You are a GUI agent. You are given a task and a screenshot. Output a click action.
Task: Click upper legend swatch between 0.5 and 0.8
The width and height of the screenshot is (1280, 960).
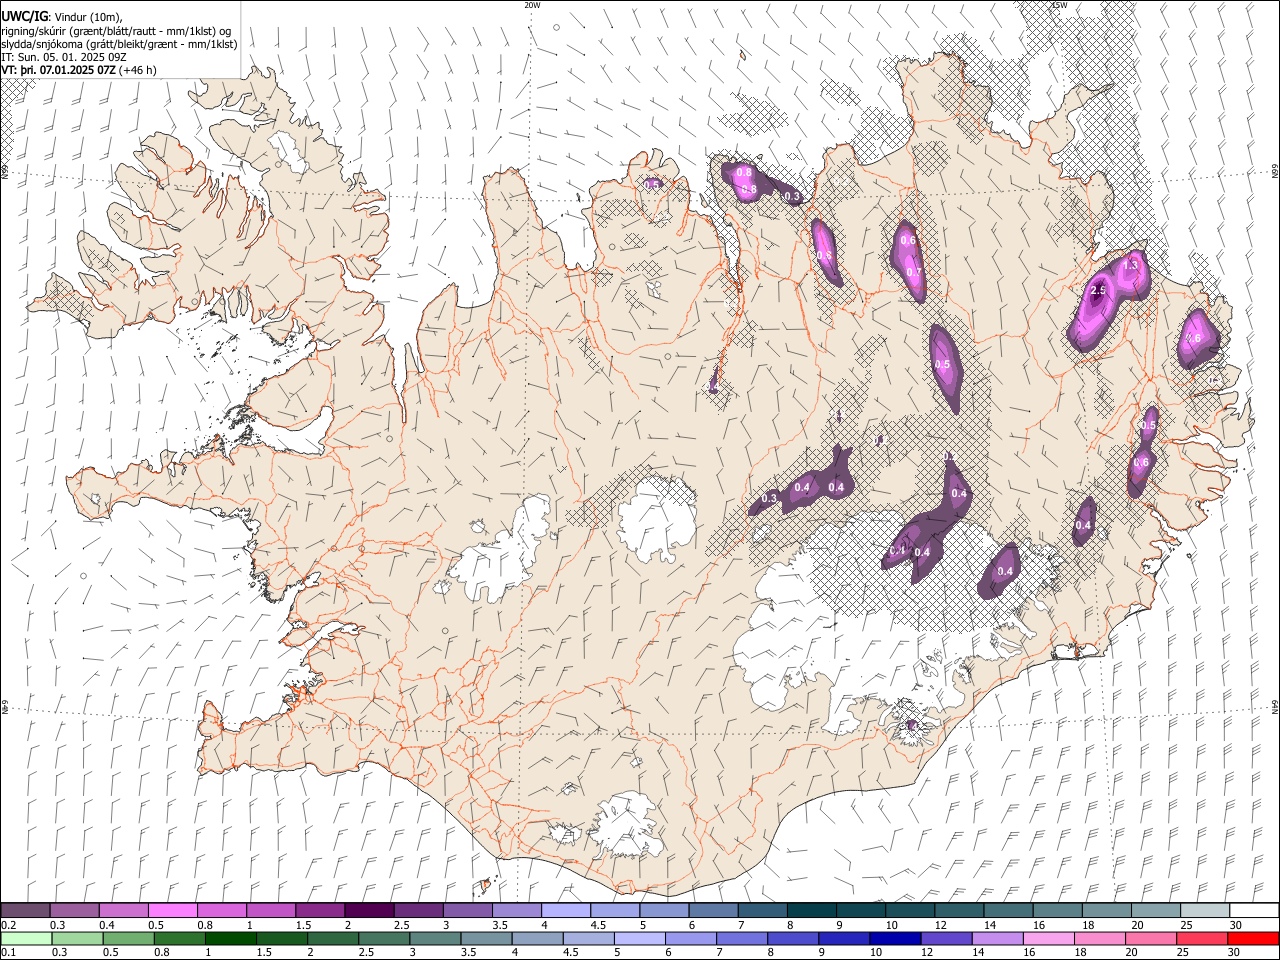tap(172, 910)
